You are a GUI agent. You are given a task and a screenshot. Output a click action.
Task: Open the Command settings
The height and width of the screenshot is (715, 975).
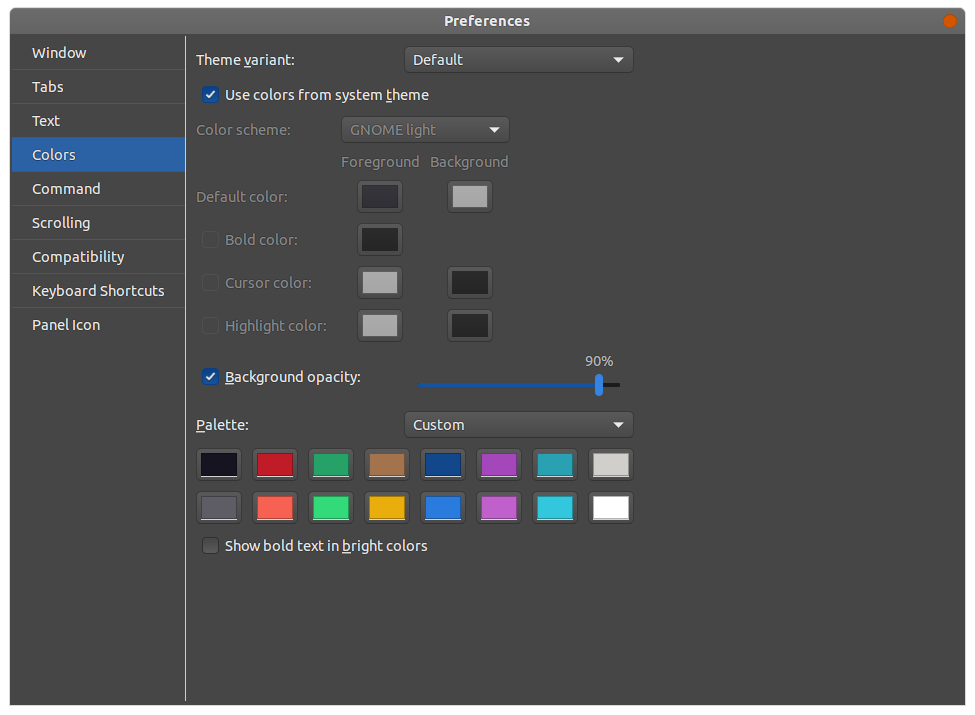(98, 189)
